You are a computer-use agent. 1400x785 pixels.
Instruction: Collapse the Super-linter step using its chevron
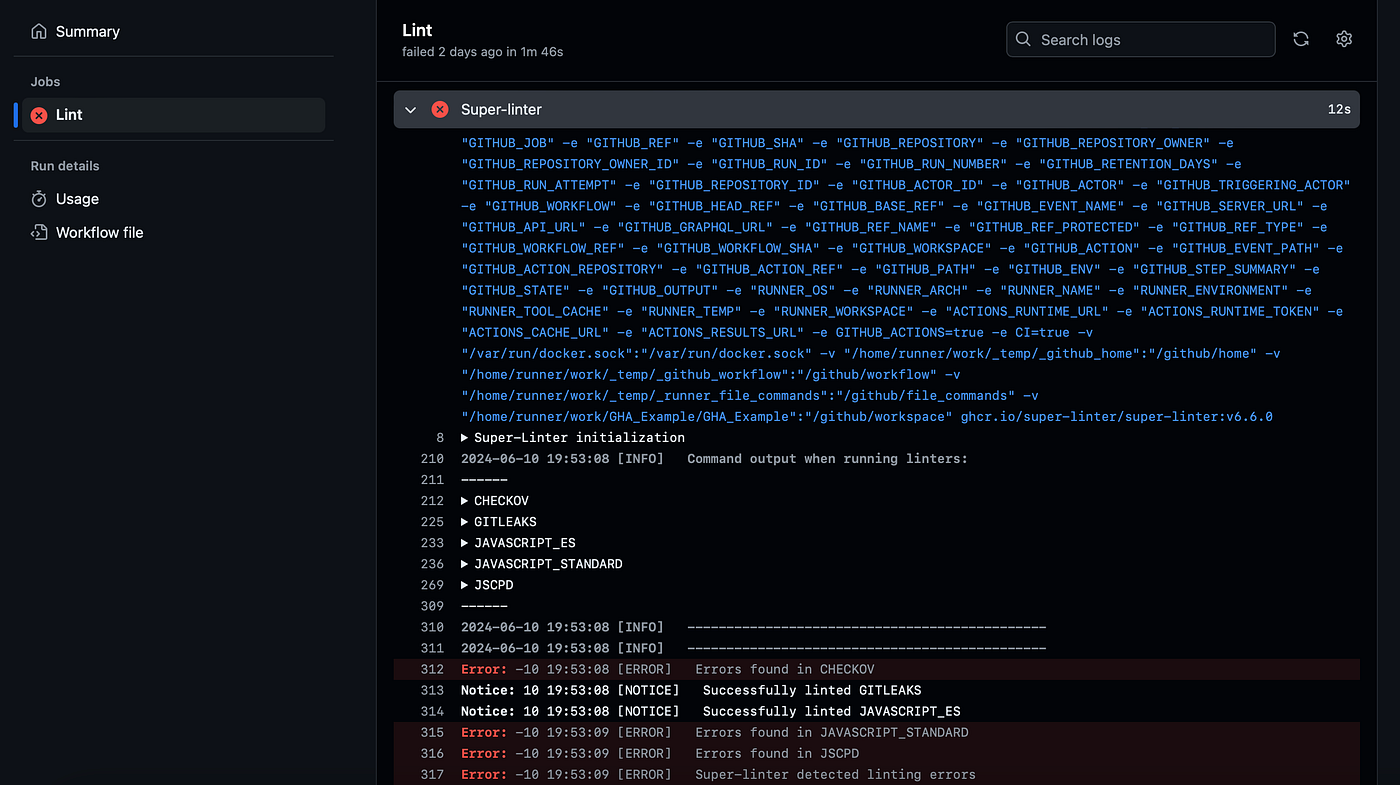coord(410,109)
